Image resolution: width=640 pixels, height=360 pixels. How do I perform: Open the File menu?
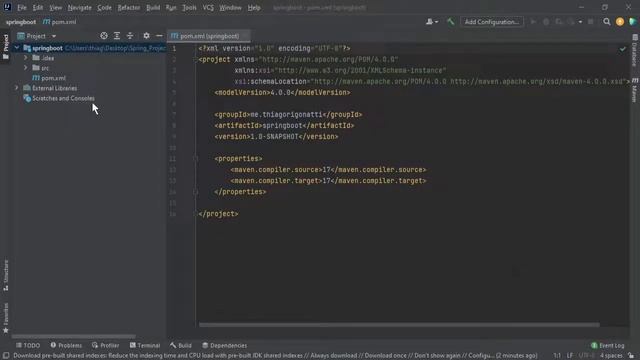(22, 8)
